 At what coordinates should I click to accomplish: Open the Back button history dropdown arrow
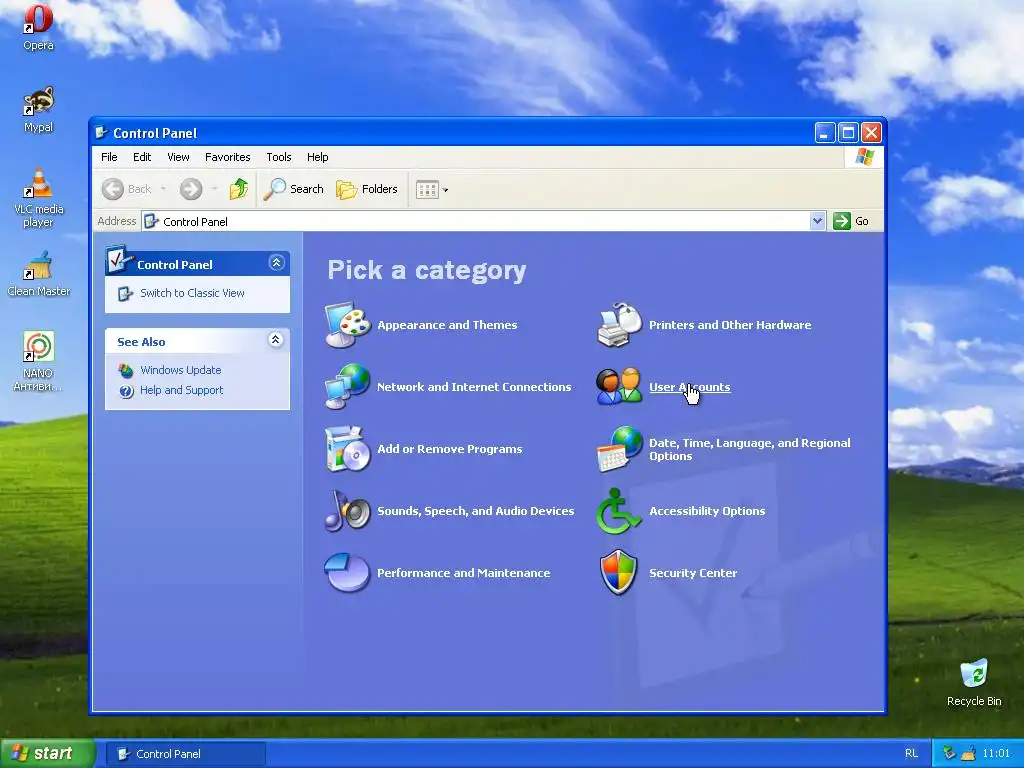(163, 189)
